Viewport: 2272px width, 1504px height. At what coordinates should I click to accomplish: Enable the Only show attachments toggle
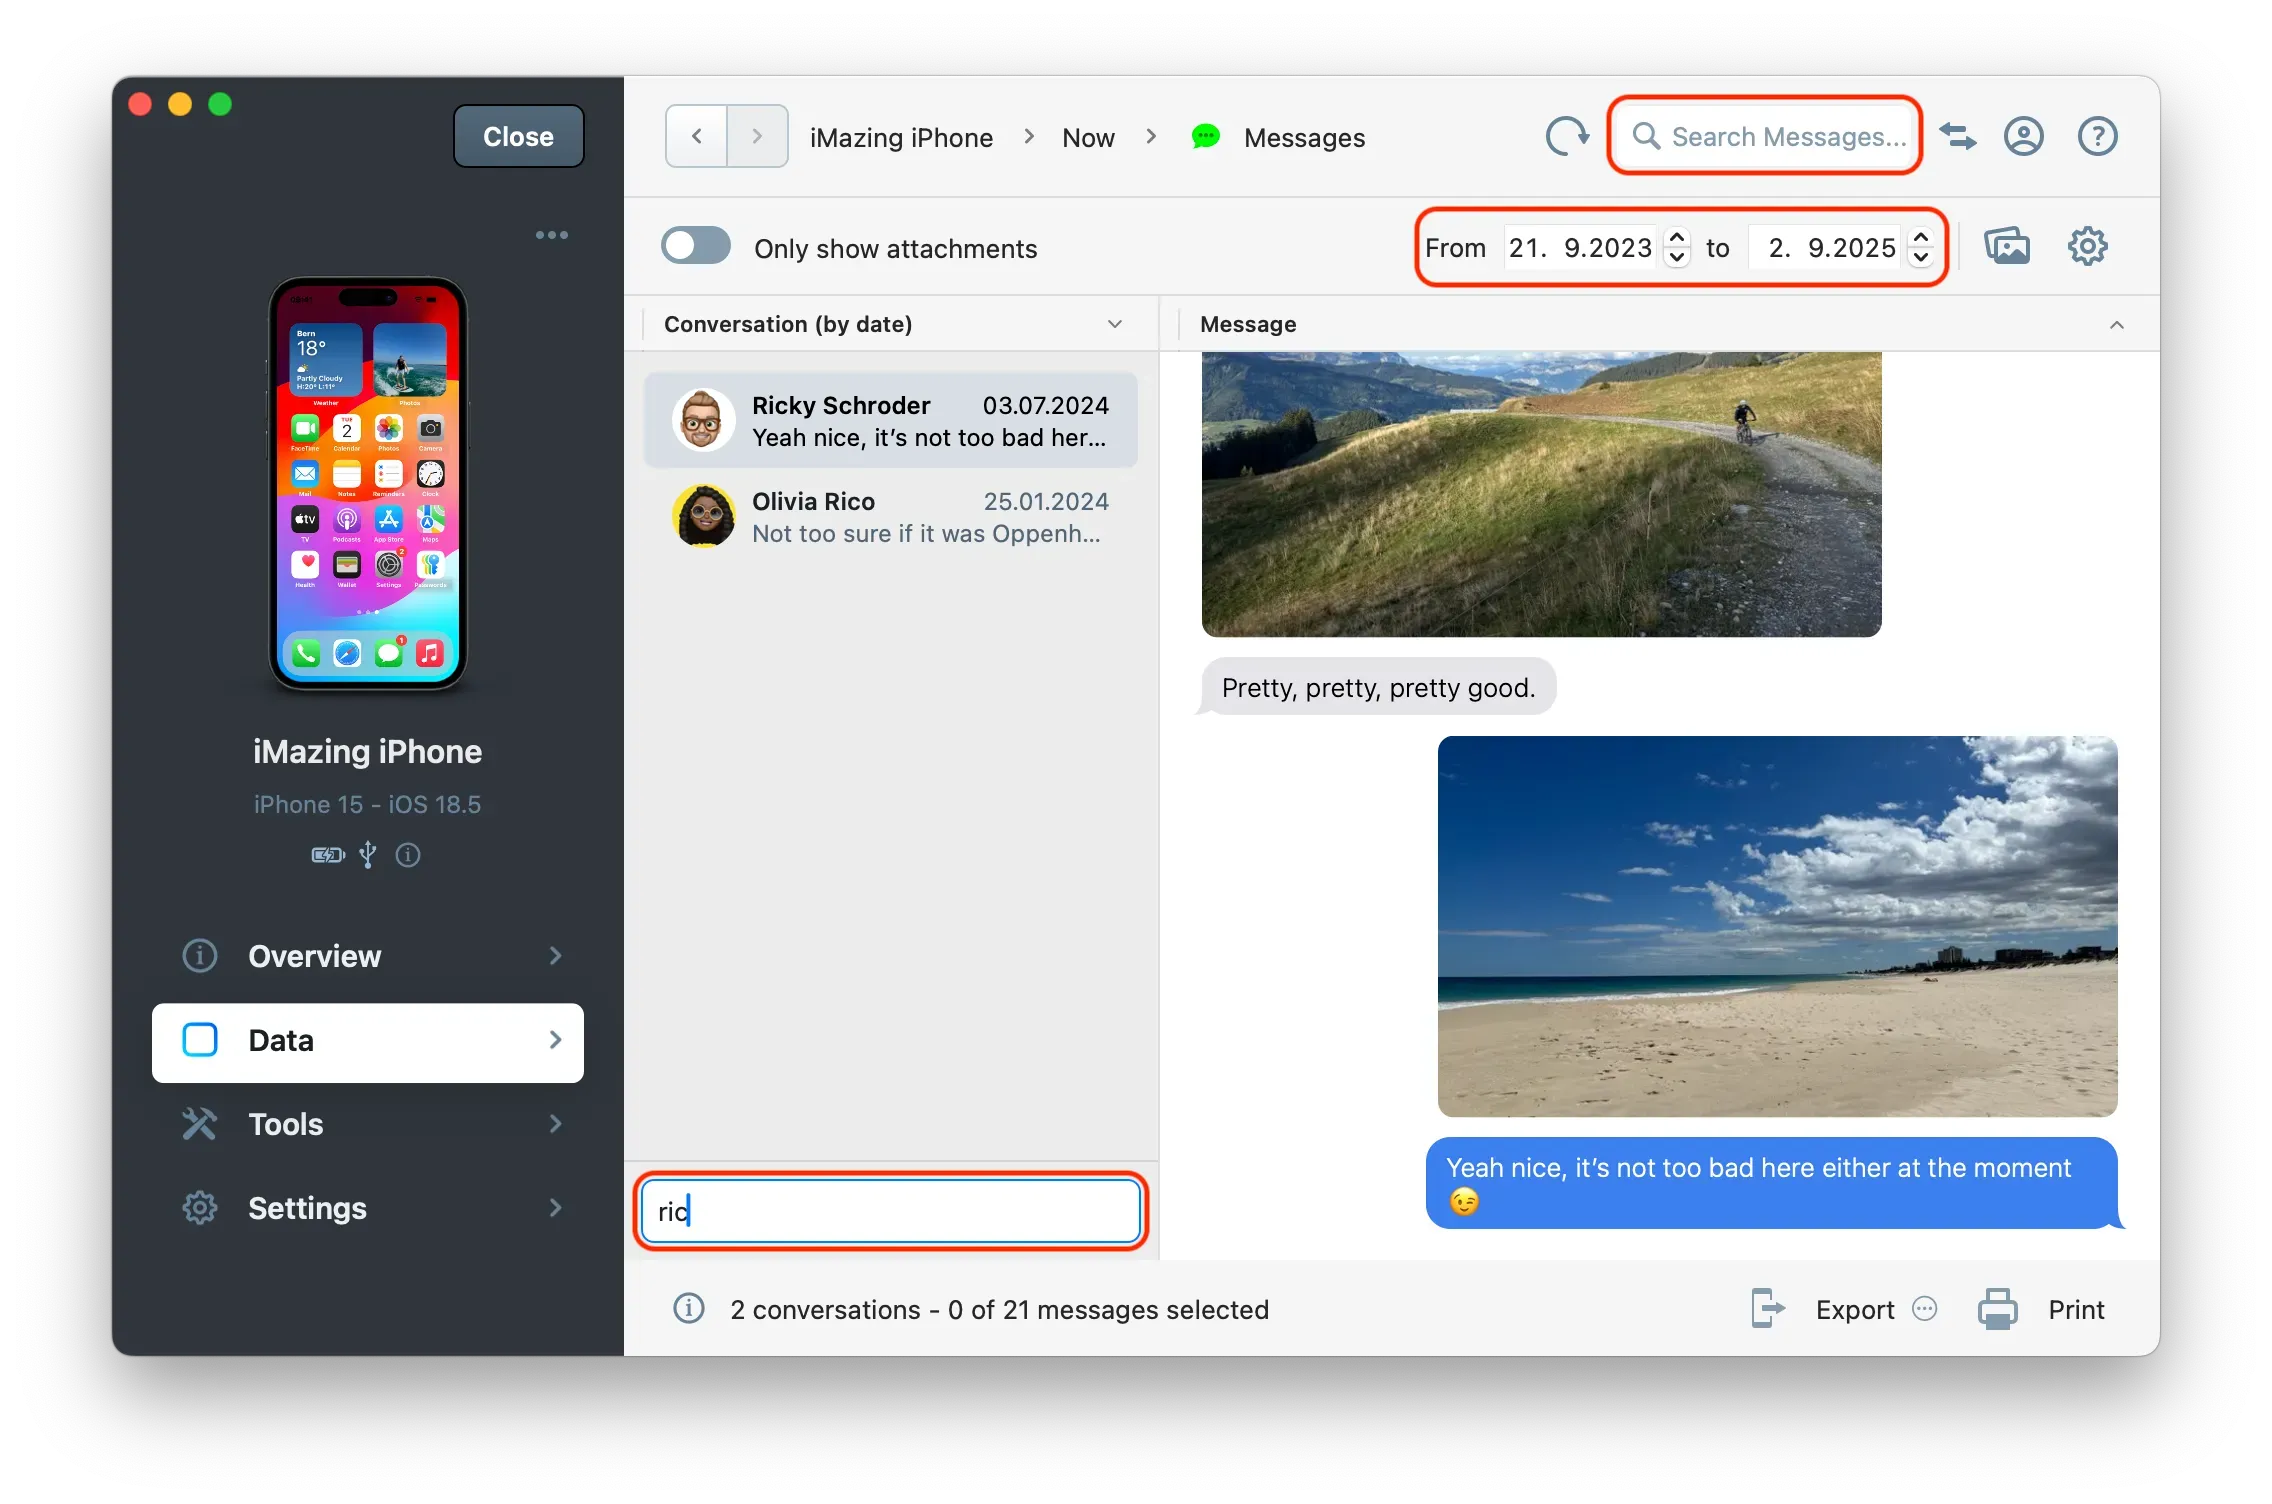point(696,245)
